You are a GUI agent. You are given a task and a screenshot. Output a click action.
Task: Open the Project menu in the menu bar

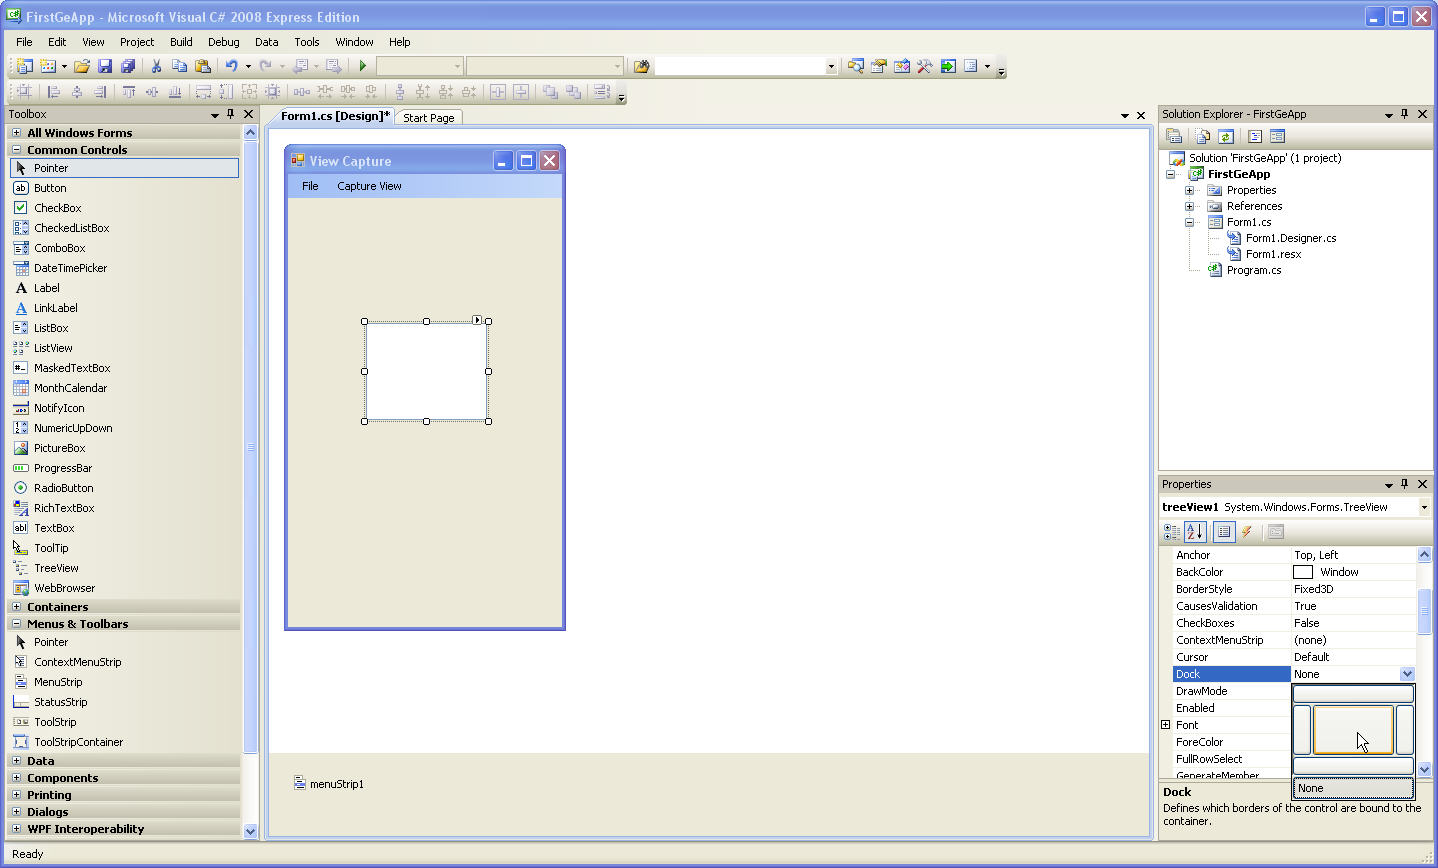137,42
